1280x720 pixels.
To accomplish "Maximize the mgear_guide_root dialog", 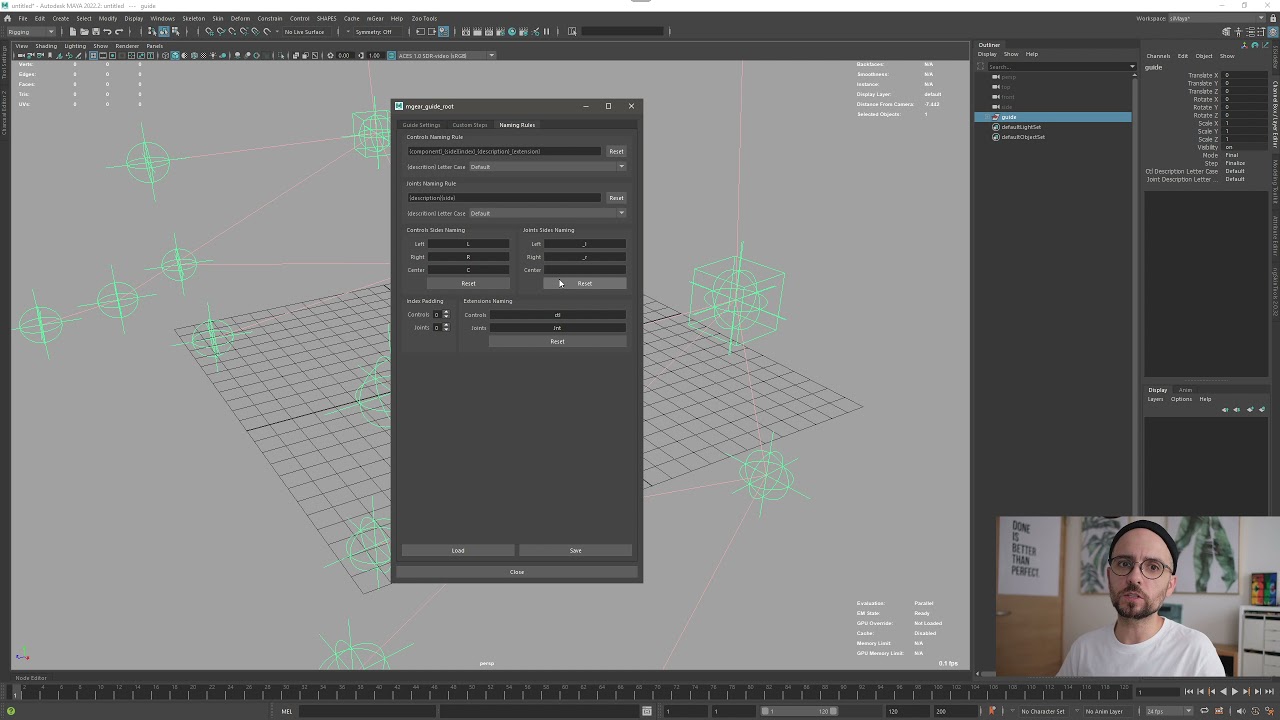I will tap(608, 106).
